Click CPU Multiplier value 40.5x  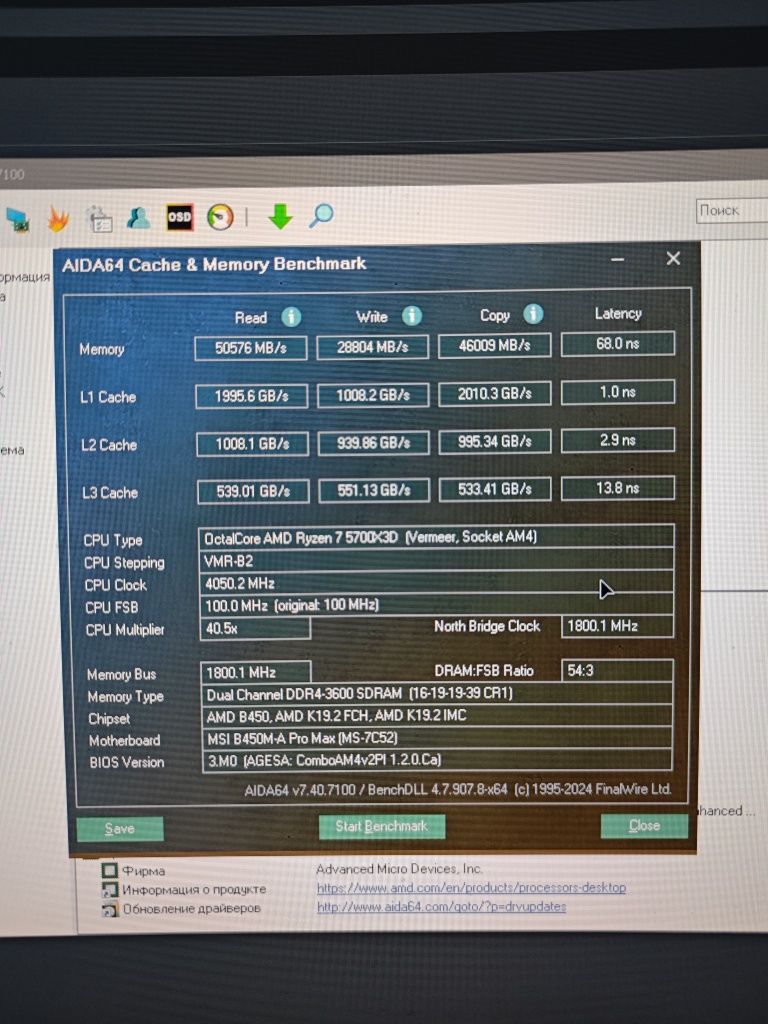255,628
